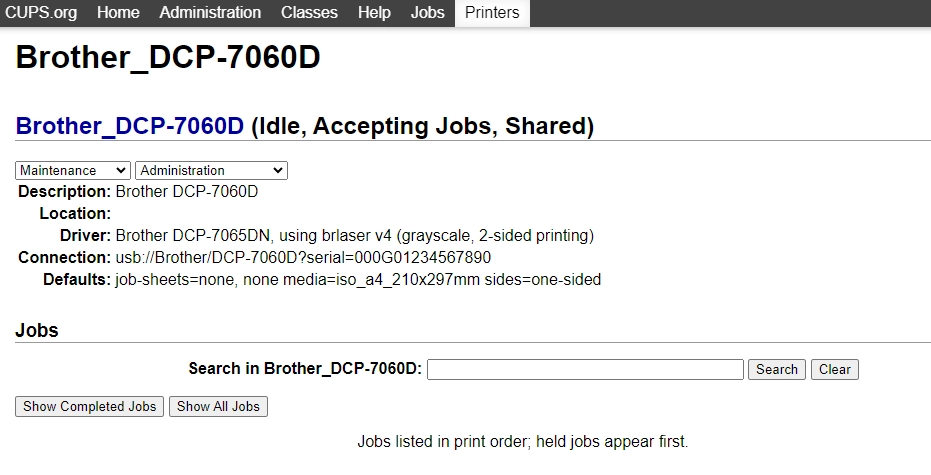Click the large Brother_DCP-7060D page title
The image size is (931, 475).
tap(168, 57)
